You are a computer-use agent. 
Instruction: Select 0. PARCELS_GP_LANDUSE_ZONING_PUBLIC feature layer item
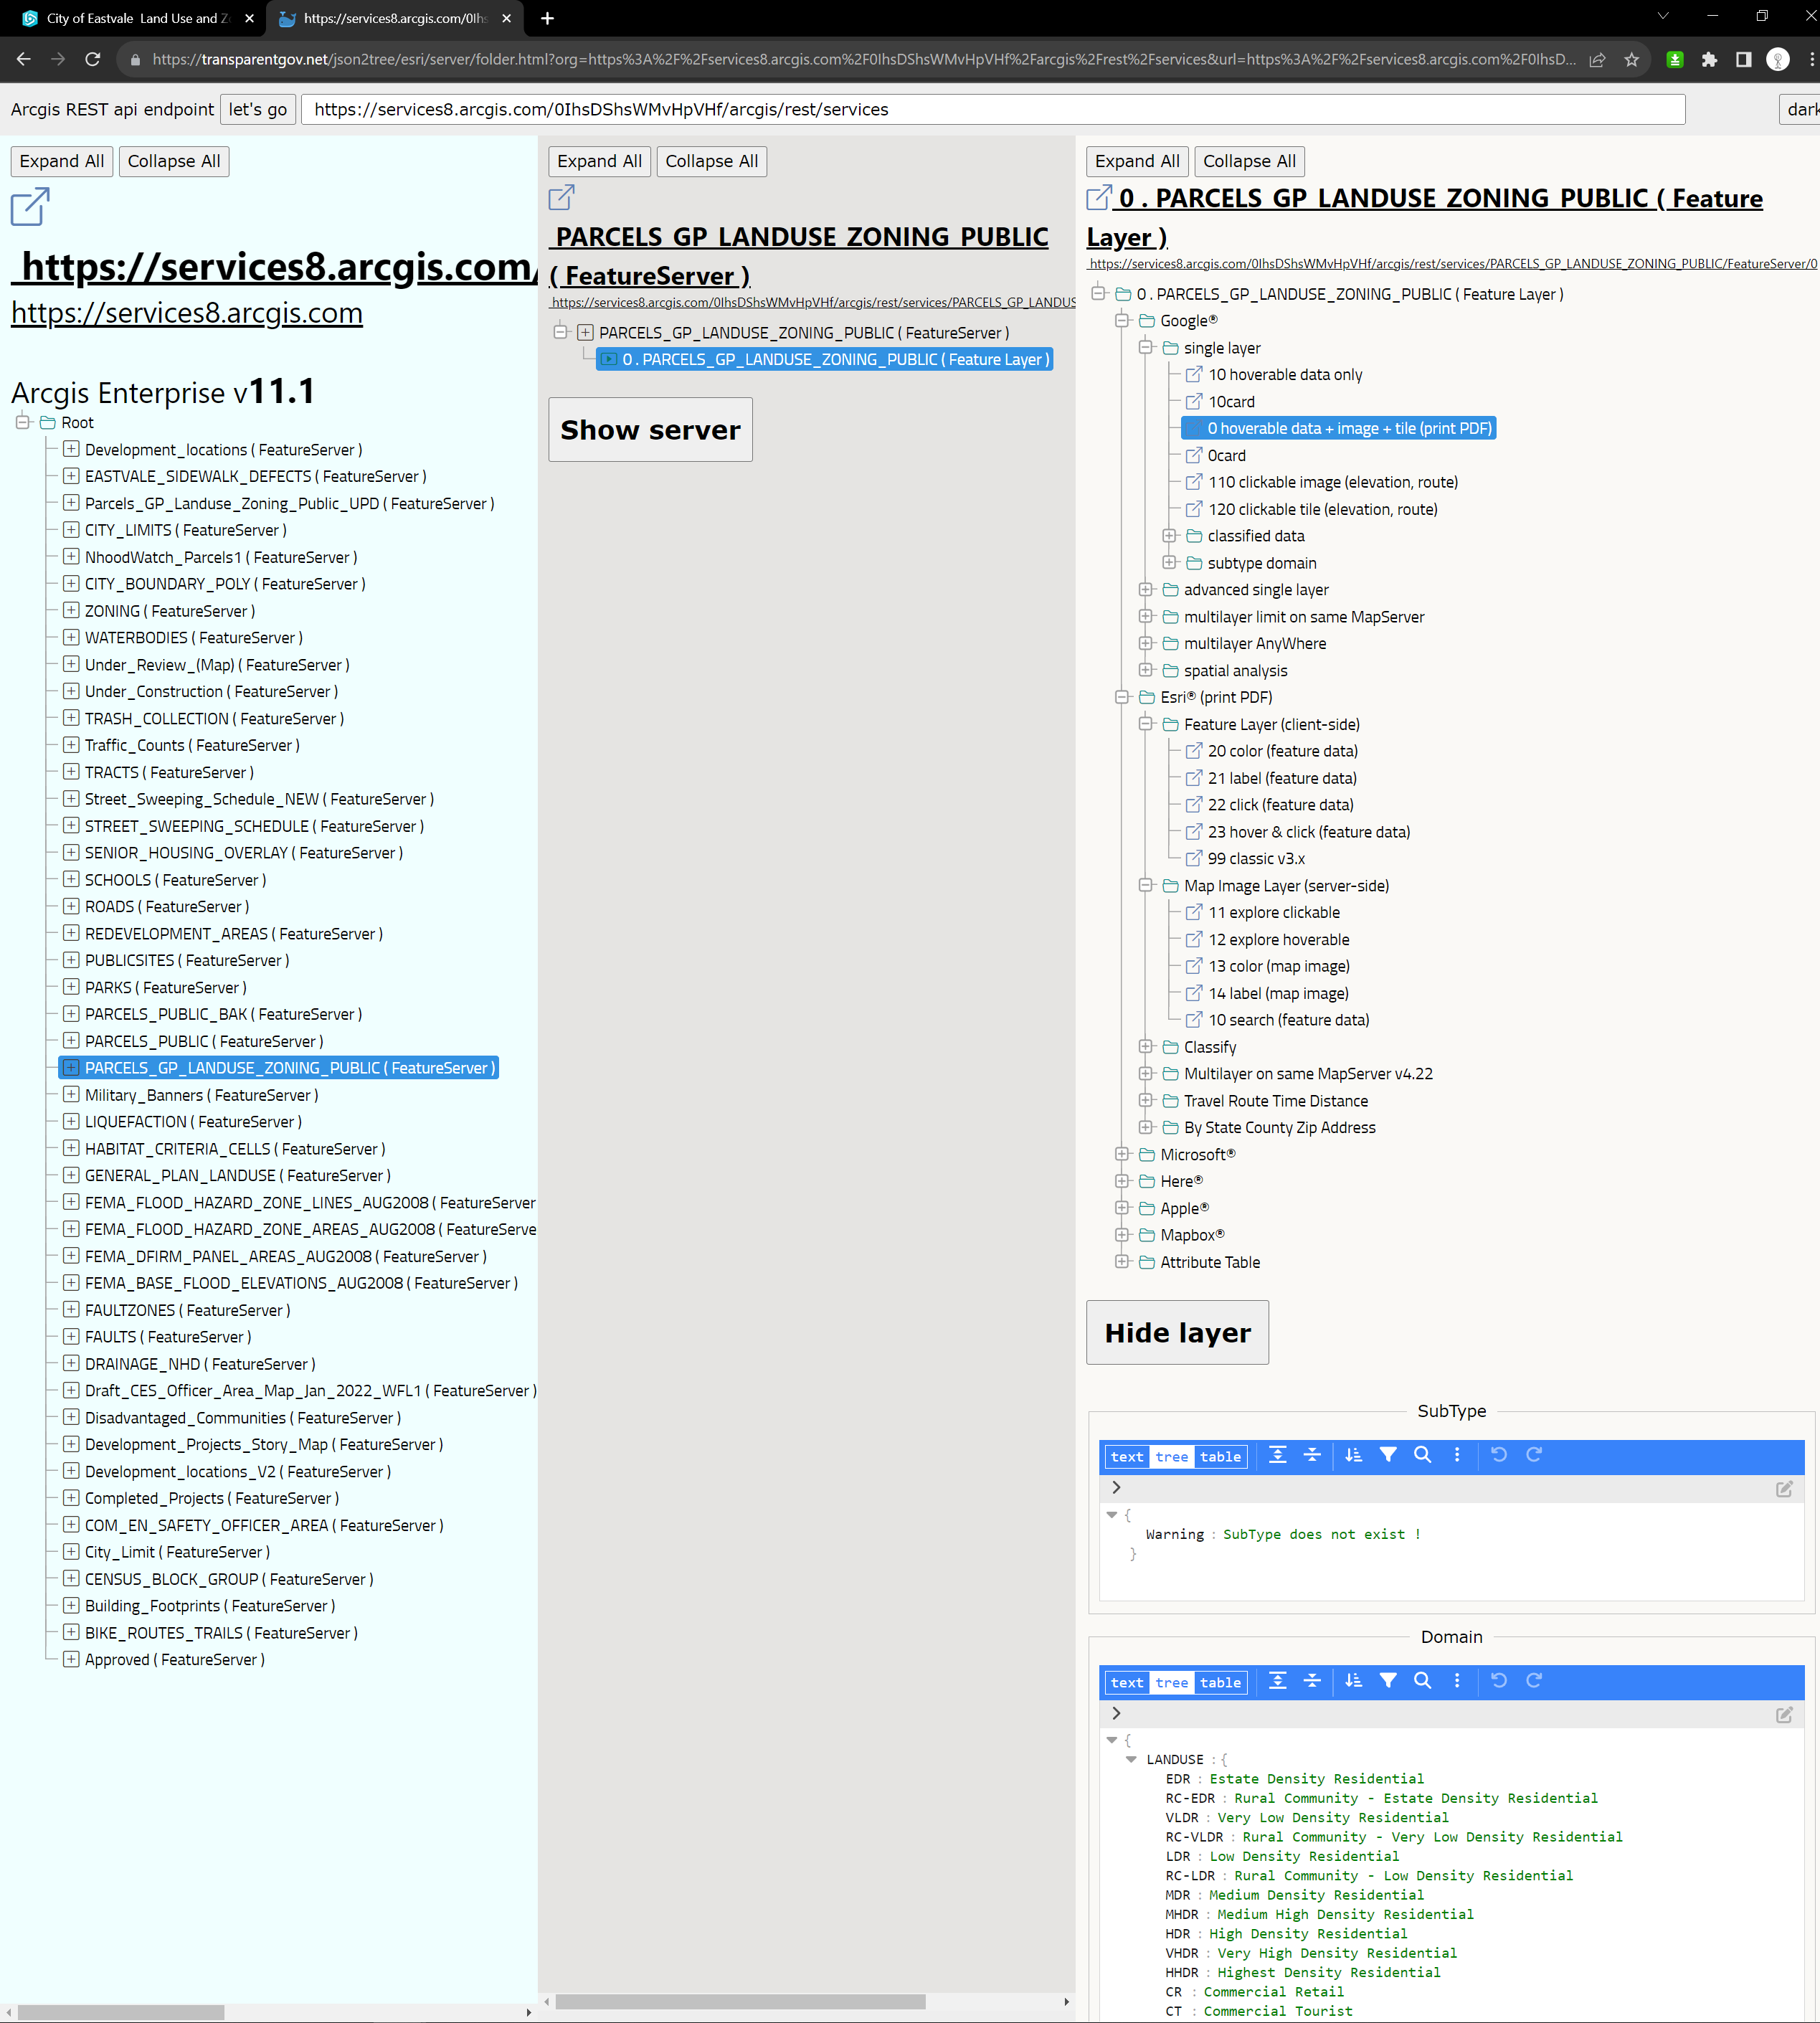click(824, 359)
